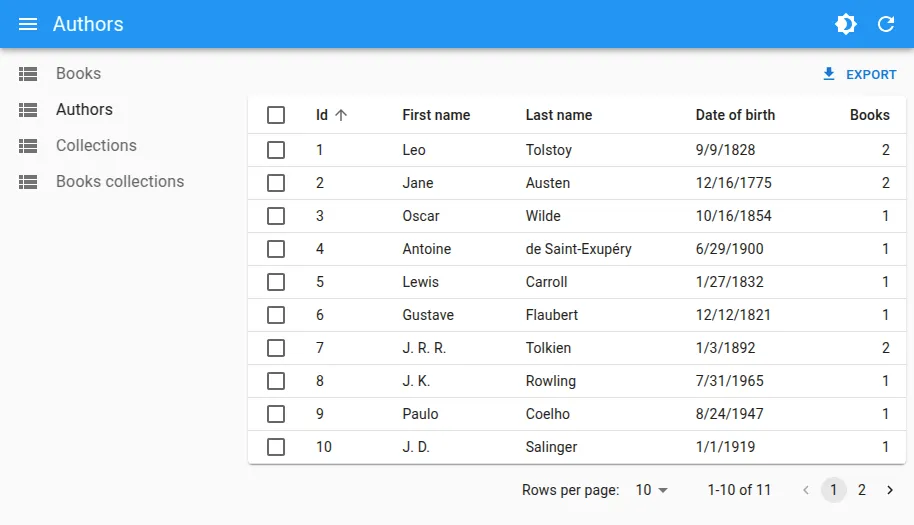Go to next page using the right chevron
The width and height of the screenshot is (914, 525).
click(x=890, y=490)
